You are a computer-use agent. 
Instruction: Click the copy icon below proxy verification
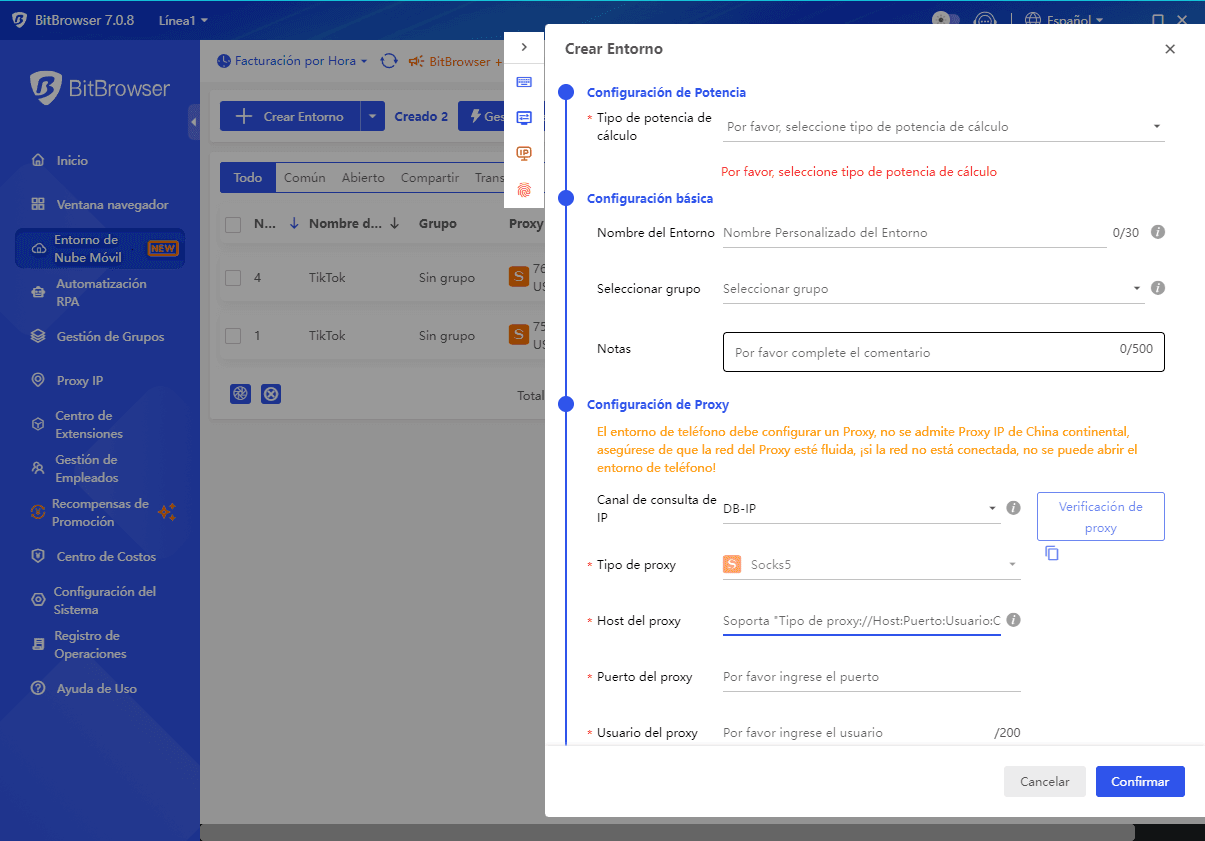[1051, 553]
